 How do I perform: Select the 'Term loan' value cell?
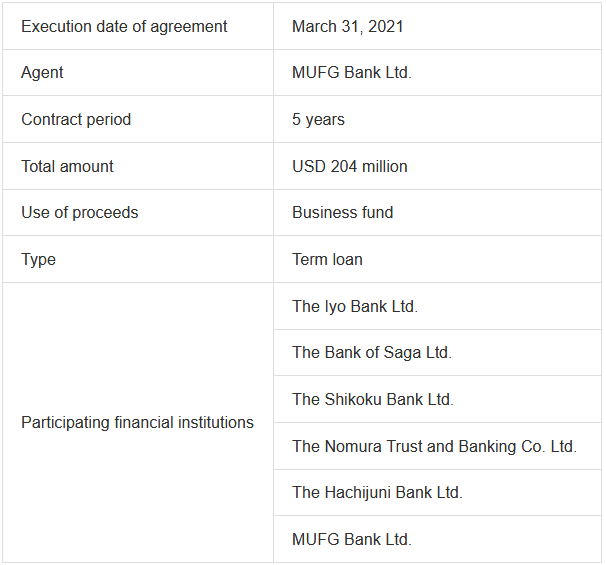pyautogui.click(x=327, y=259)
